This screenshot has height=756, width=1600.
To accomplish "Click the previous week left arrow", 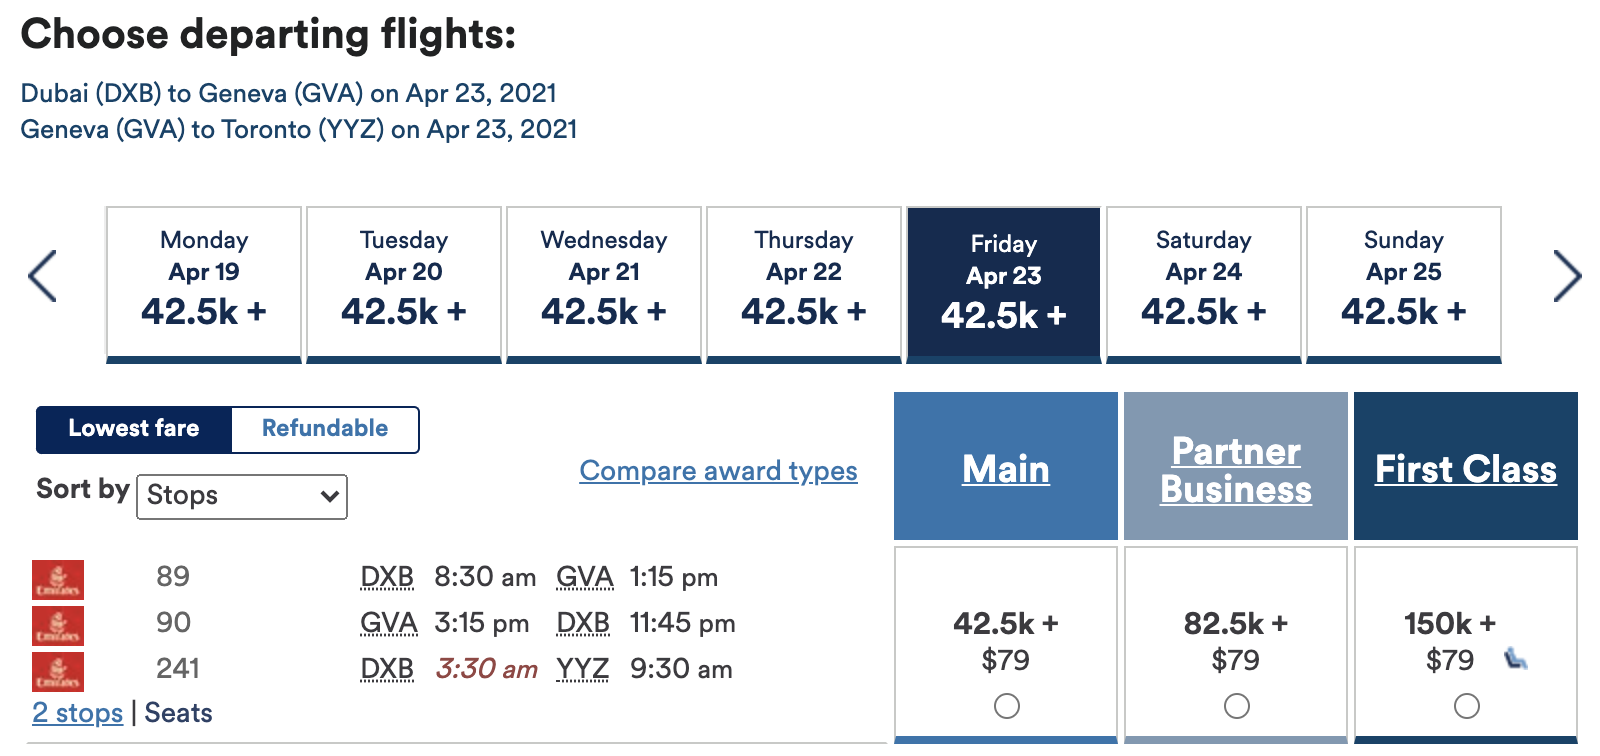I will pyautogui.click(x=43, y=276).
